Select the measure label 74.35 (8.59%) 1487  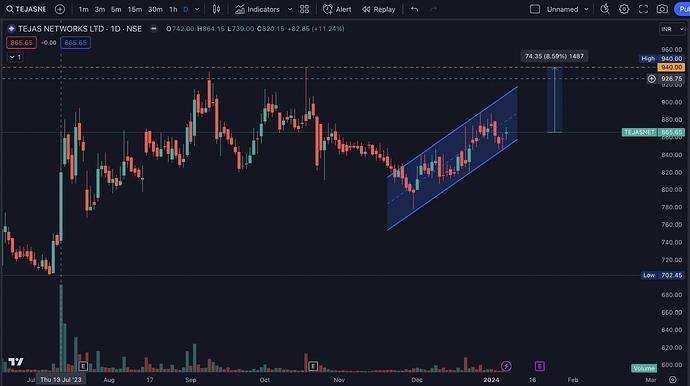point(554,56)
